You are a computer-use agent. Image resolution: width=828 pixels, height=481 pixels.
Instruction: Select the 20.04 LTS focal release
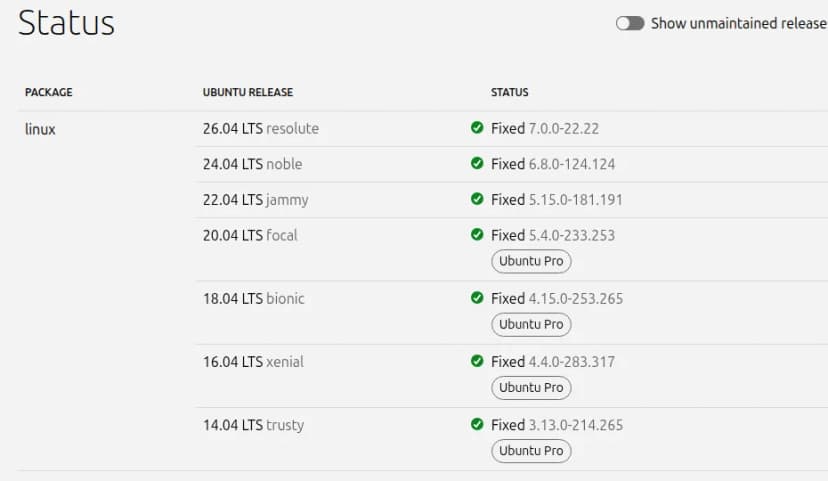coord(250,235)
